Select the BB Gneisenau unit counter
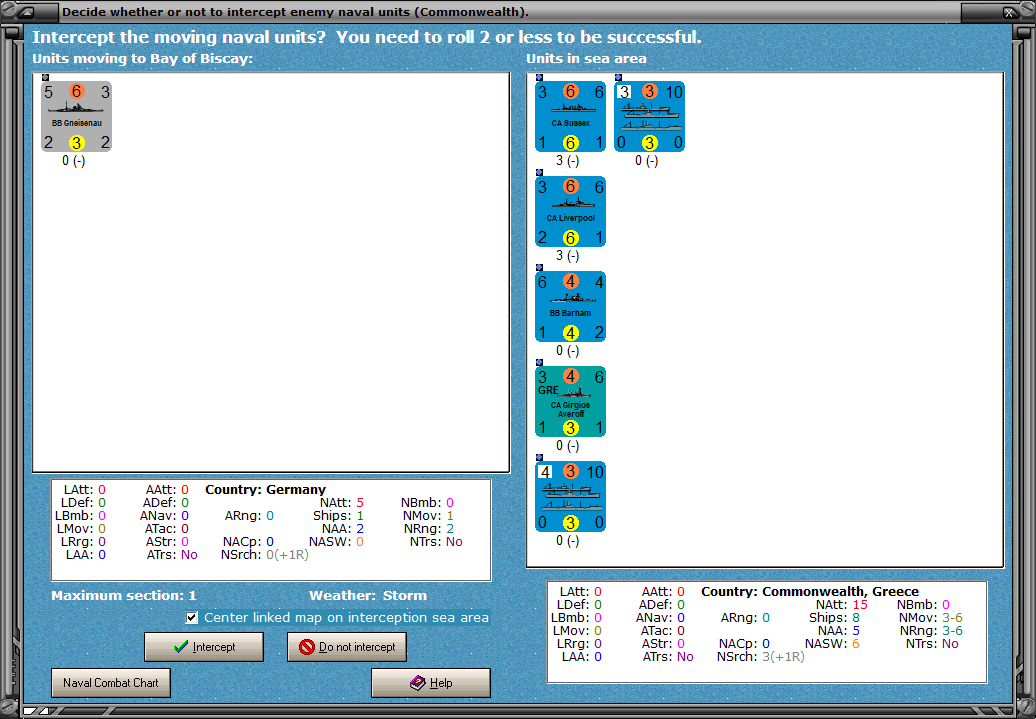Screen dimensions: 1036x719 pos(76,117)
